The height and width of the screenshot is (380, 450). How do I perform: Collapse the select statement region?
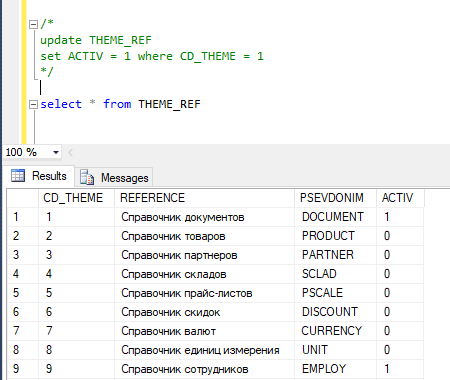point(33,104)
